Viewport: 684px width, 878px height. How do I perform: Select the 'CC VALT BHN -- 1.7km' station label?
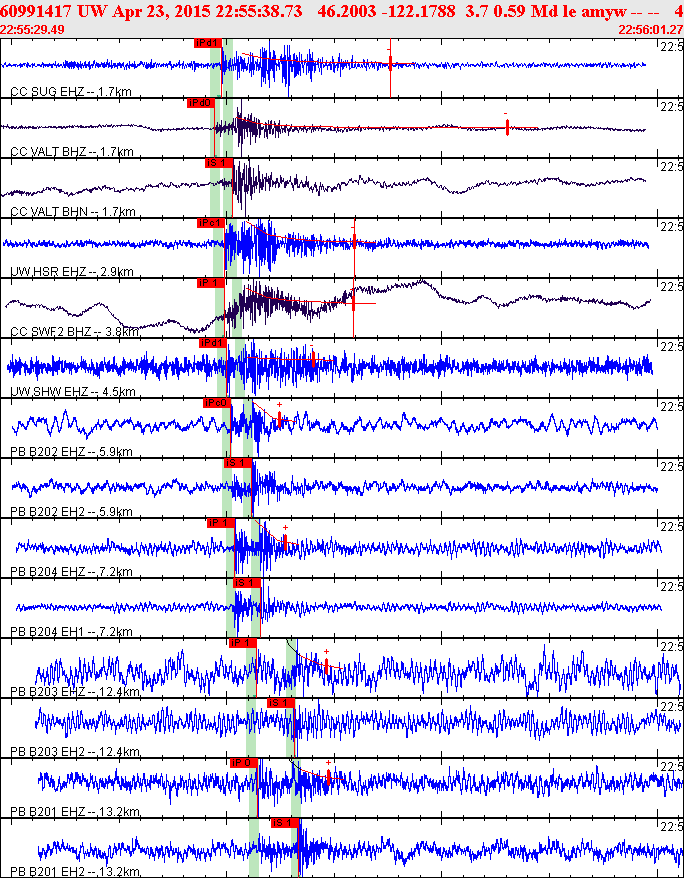point(73,212)
